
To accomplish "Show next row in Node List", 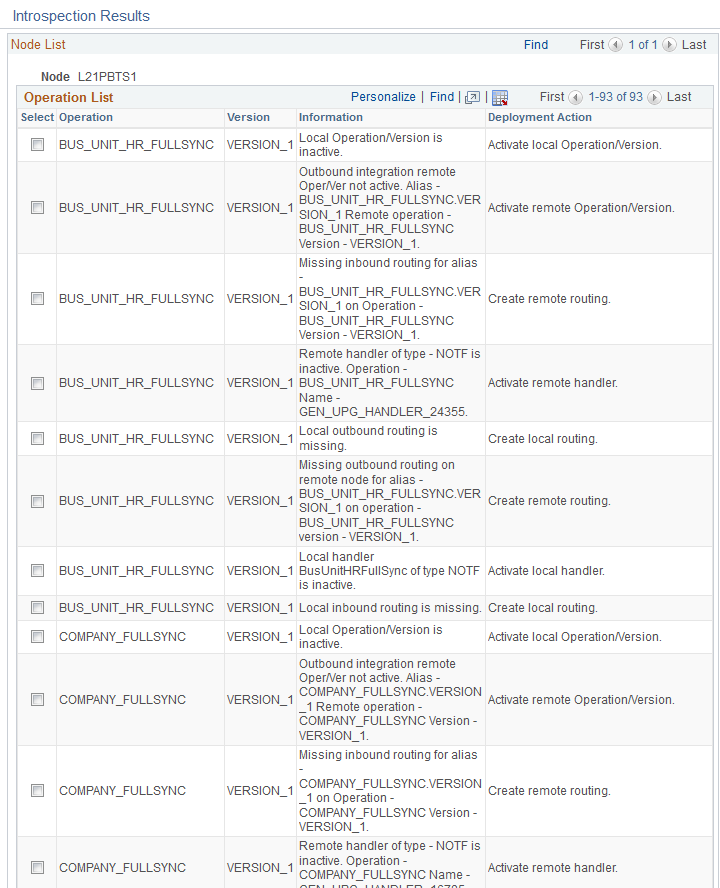I will click(x=669, y=45).
